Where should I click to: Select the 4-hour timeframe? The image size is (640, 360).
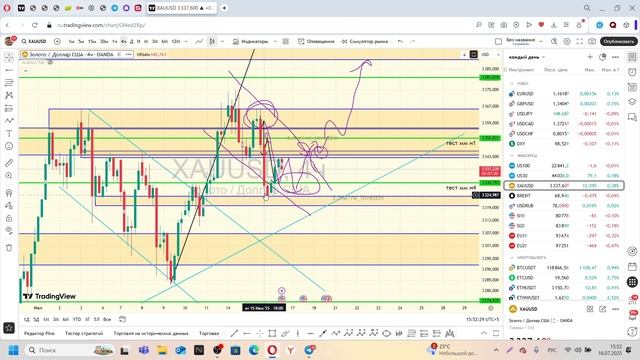pos(123,41)
